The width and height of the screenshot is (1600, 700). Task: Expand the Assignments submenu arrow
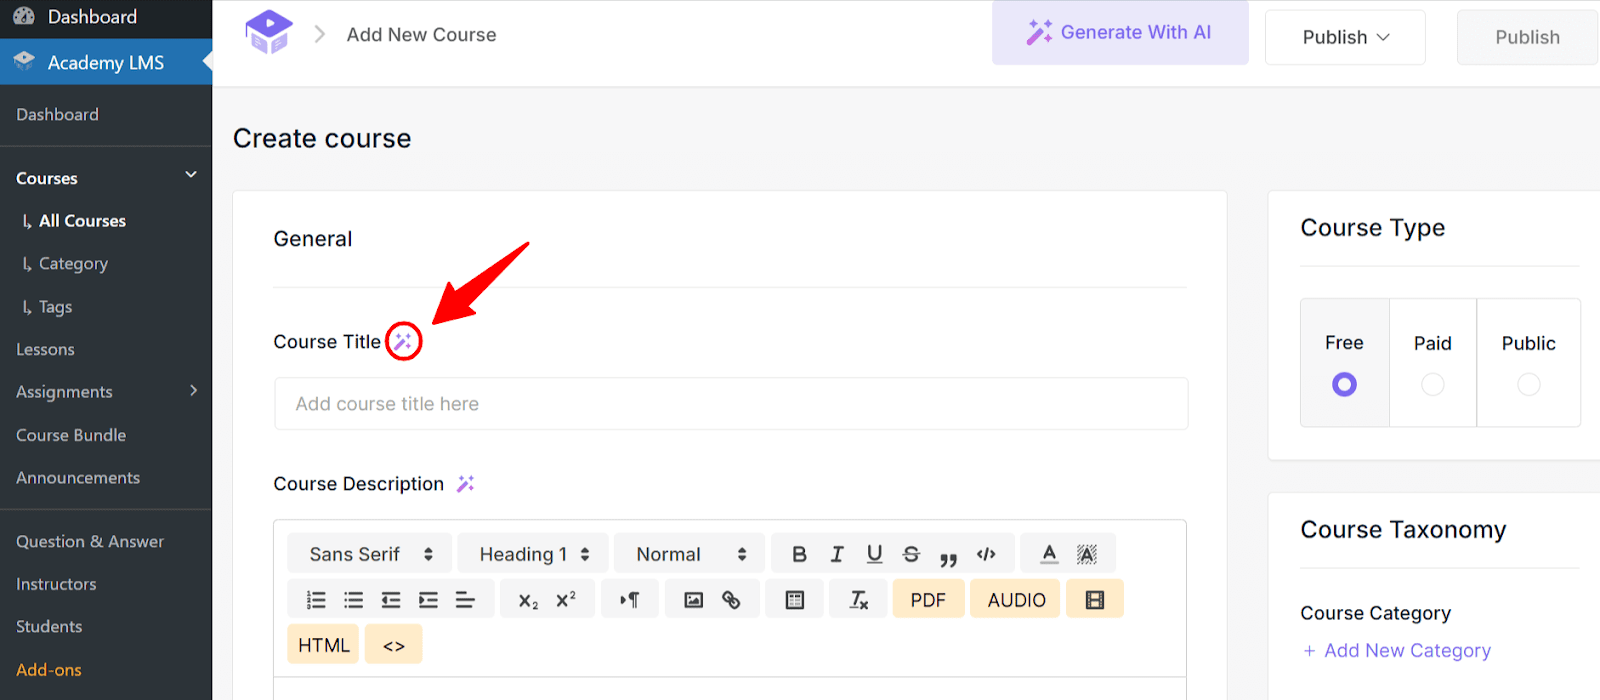(x=193, y=391)
